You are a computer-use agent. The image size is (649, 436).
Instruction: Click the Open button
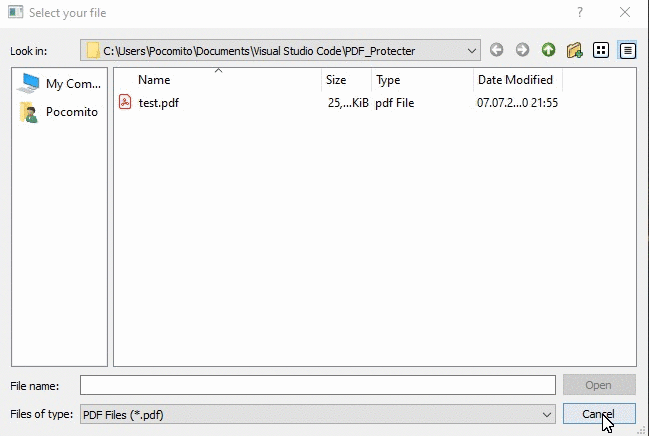[599, 385]
